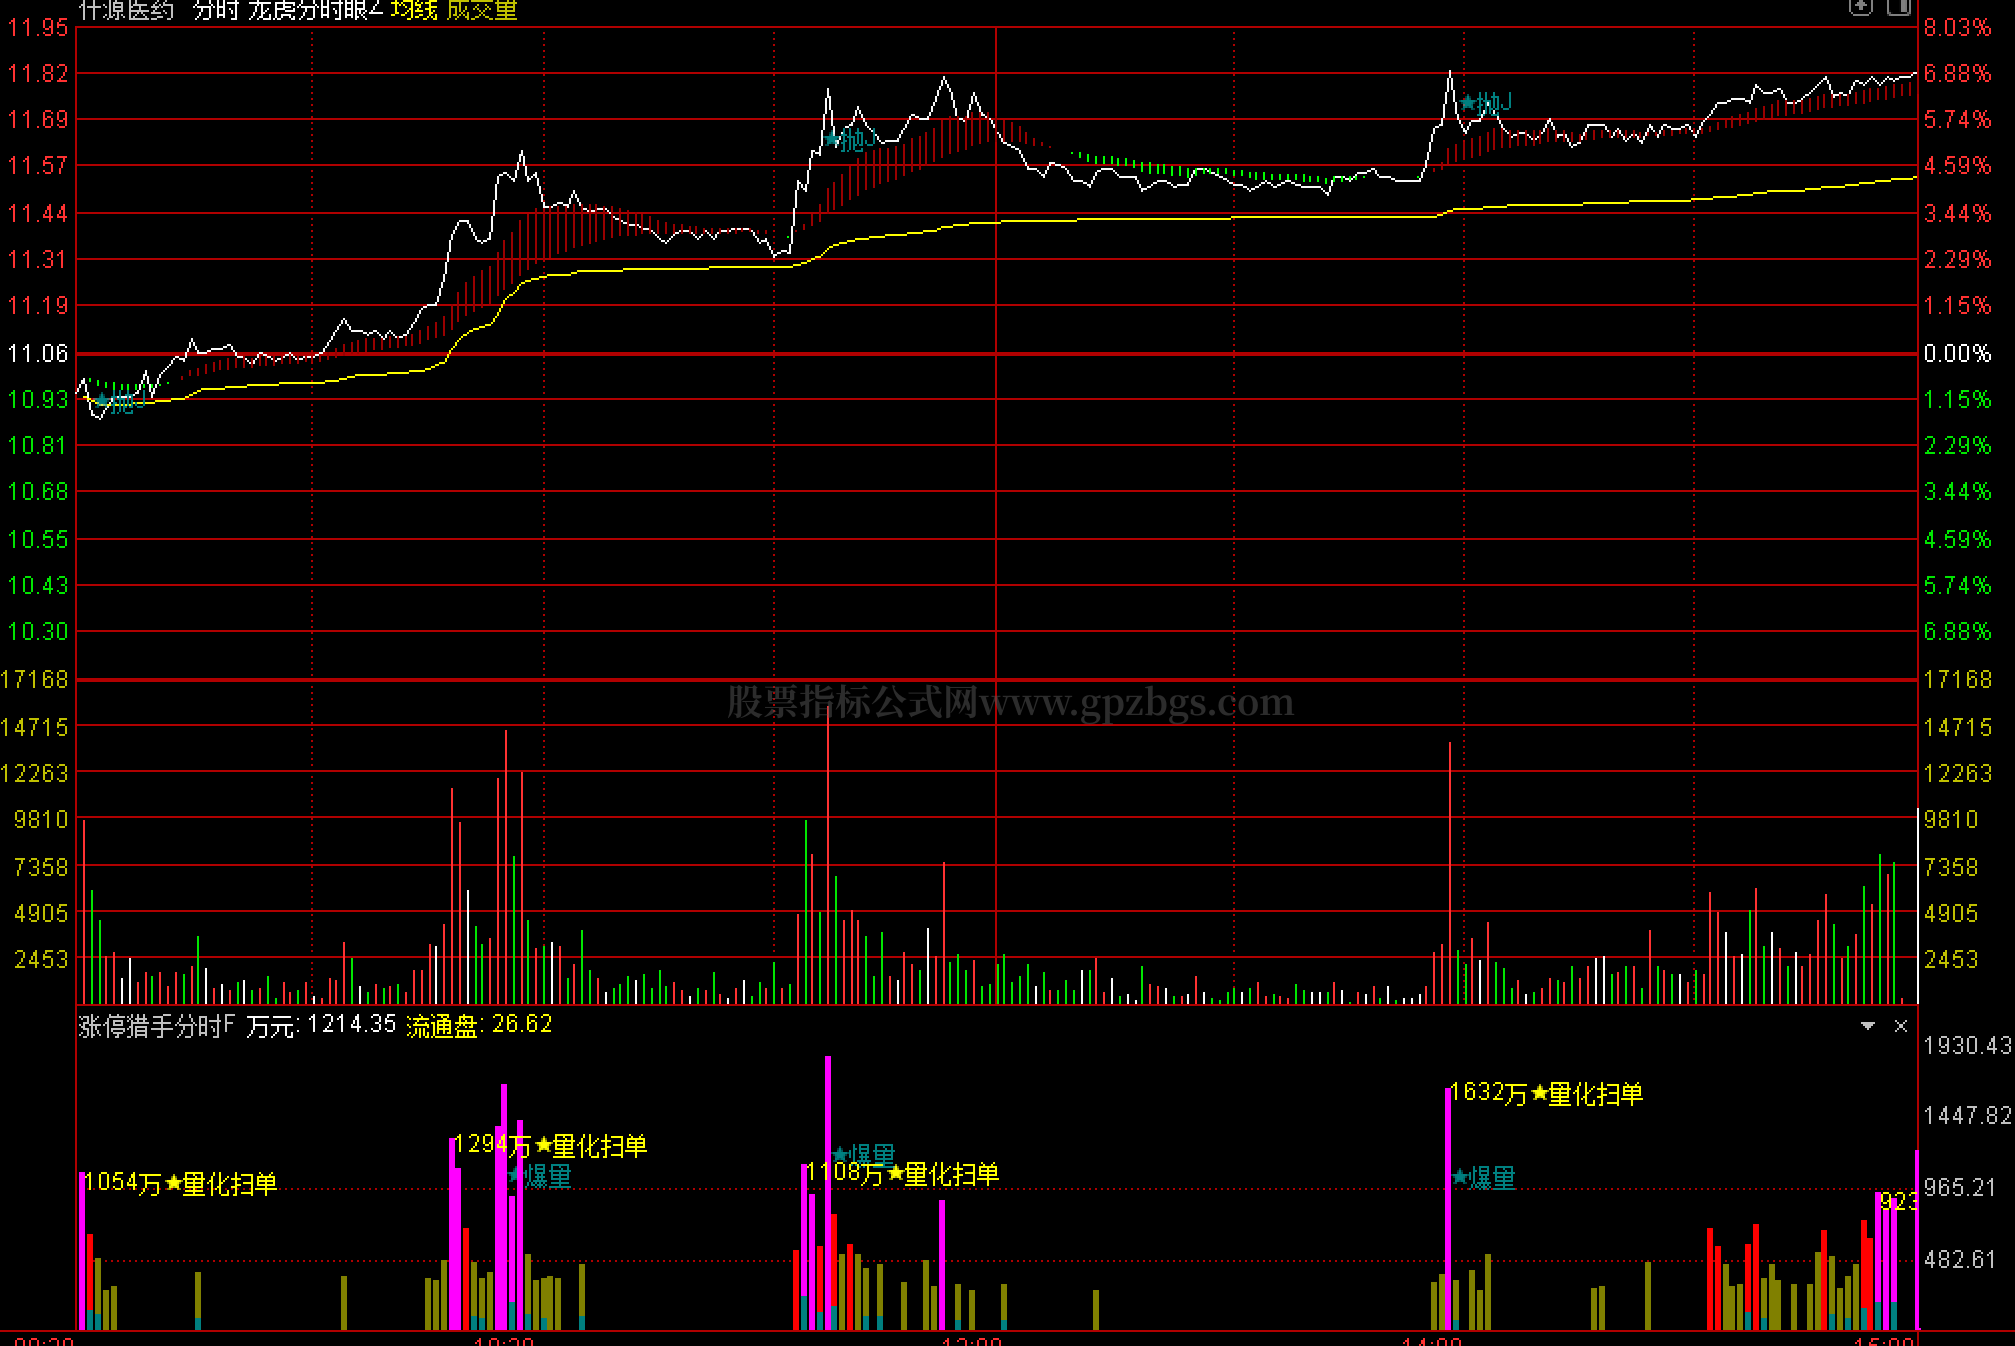Click the 1632万★量化扫单 annotation

point(1546,1093)
